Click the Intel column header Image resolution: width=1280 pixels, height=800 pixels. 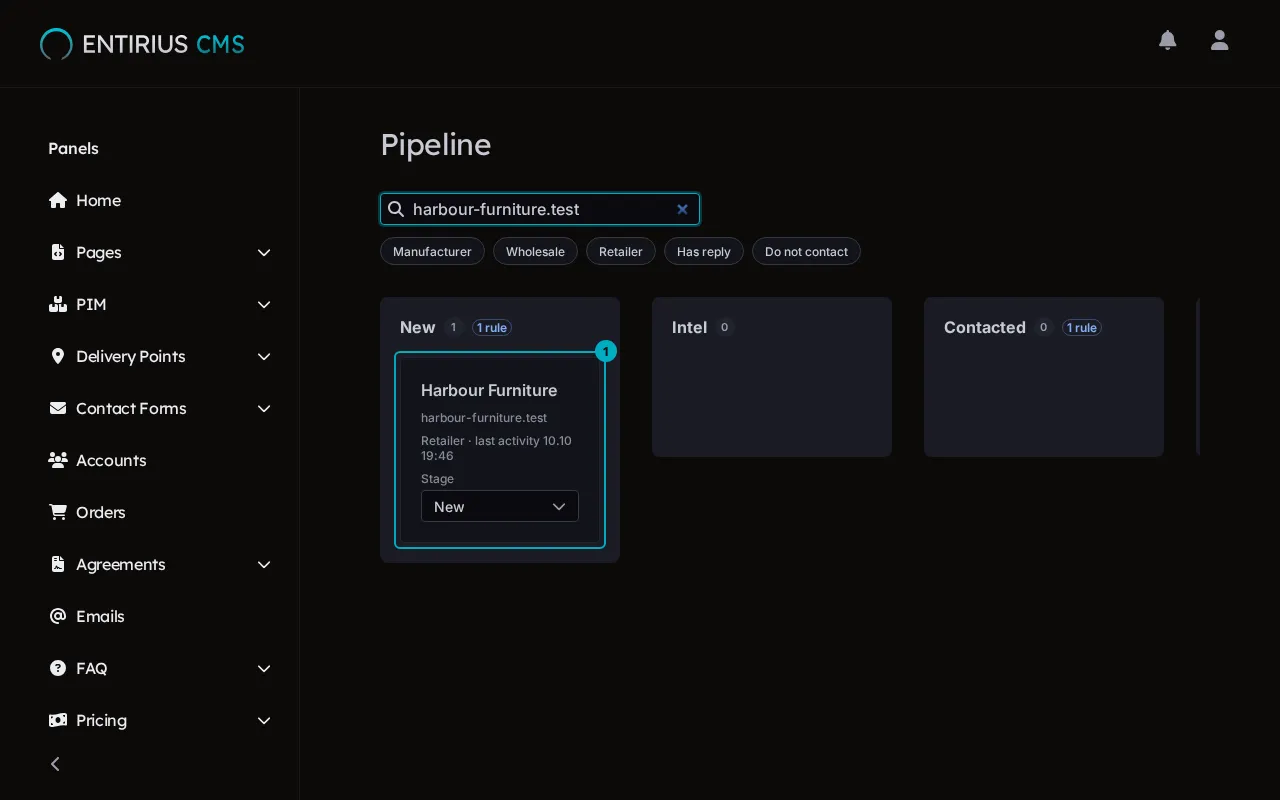(689, 327)
